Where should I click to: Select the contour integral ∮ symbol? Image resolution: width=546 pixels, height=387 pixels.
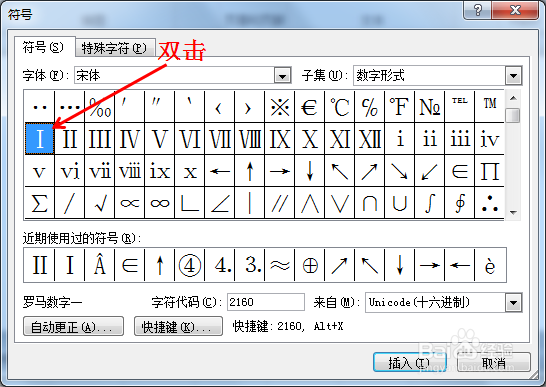(460, 203)
